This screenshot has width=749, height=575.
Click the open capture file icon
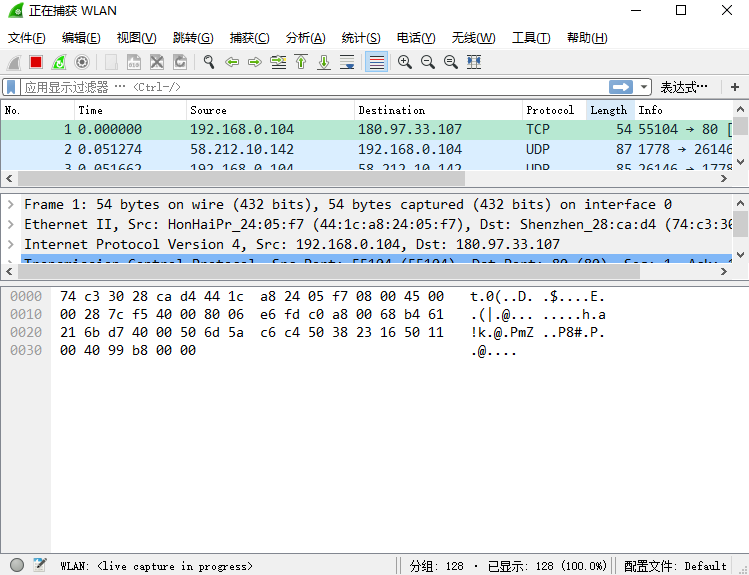click(x=111, y=62)
